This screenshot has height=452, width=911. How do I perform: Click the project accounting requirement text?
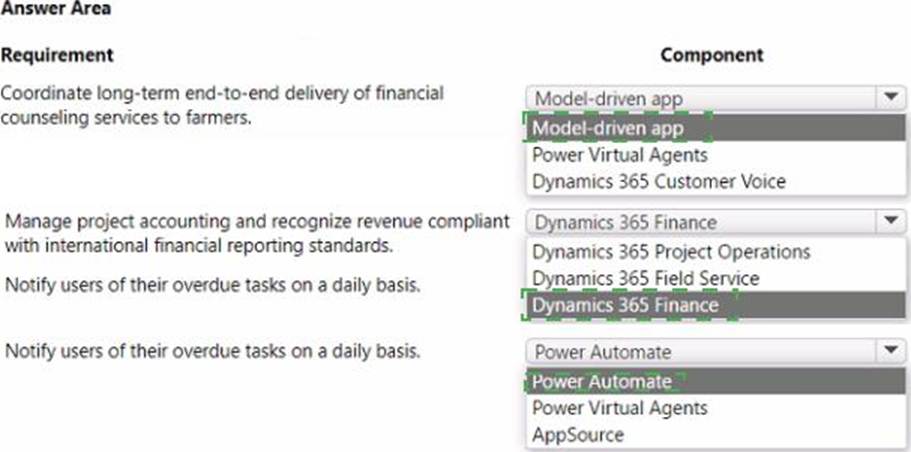[x=257, y=233]
